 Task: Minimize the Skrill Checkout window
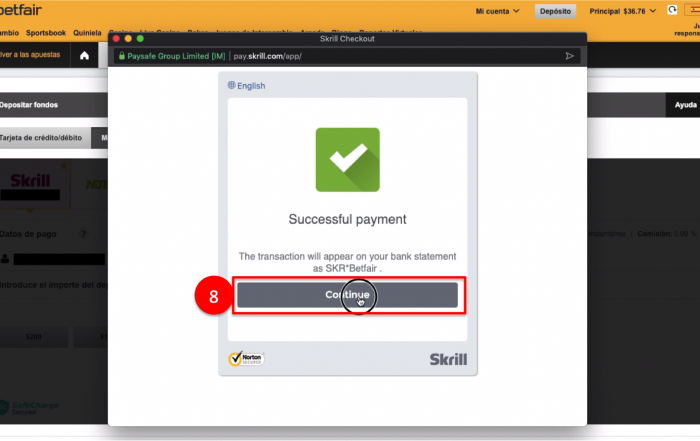[x=128, y=39]
